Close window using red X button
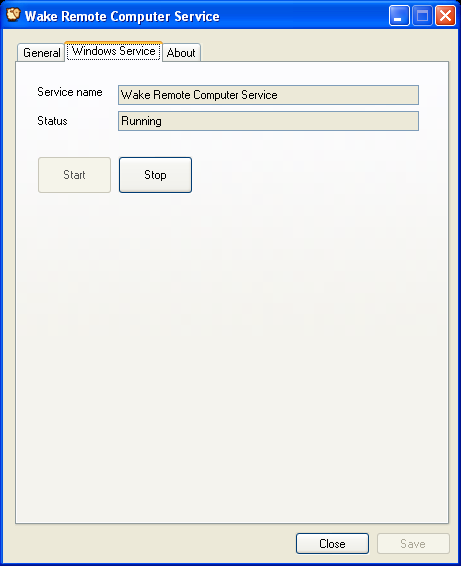461x566 pixels. click(x=445, y=16)
